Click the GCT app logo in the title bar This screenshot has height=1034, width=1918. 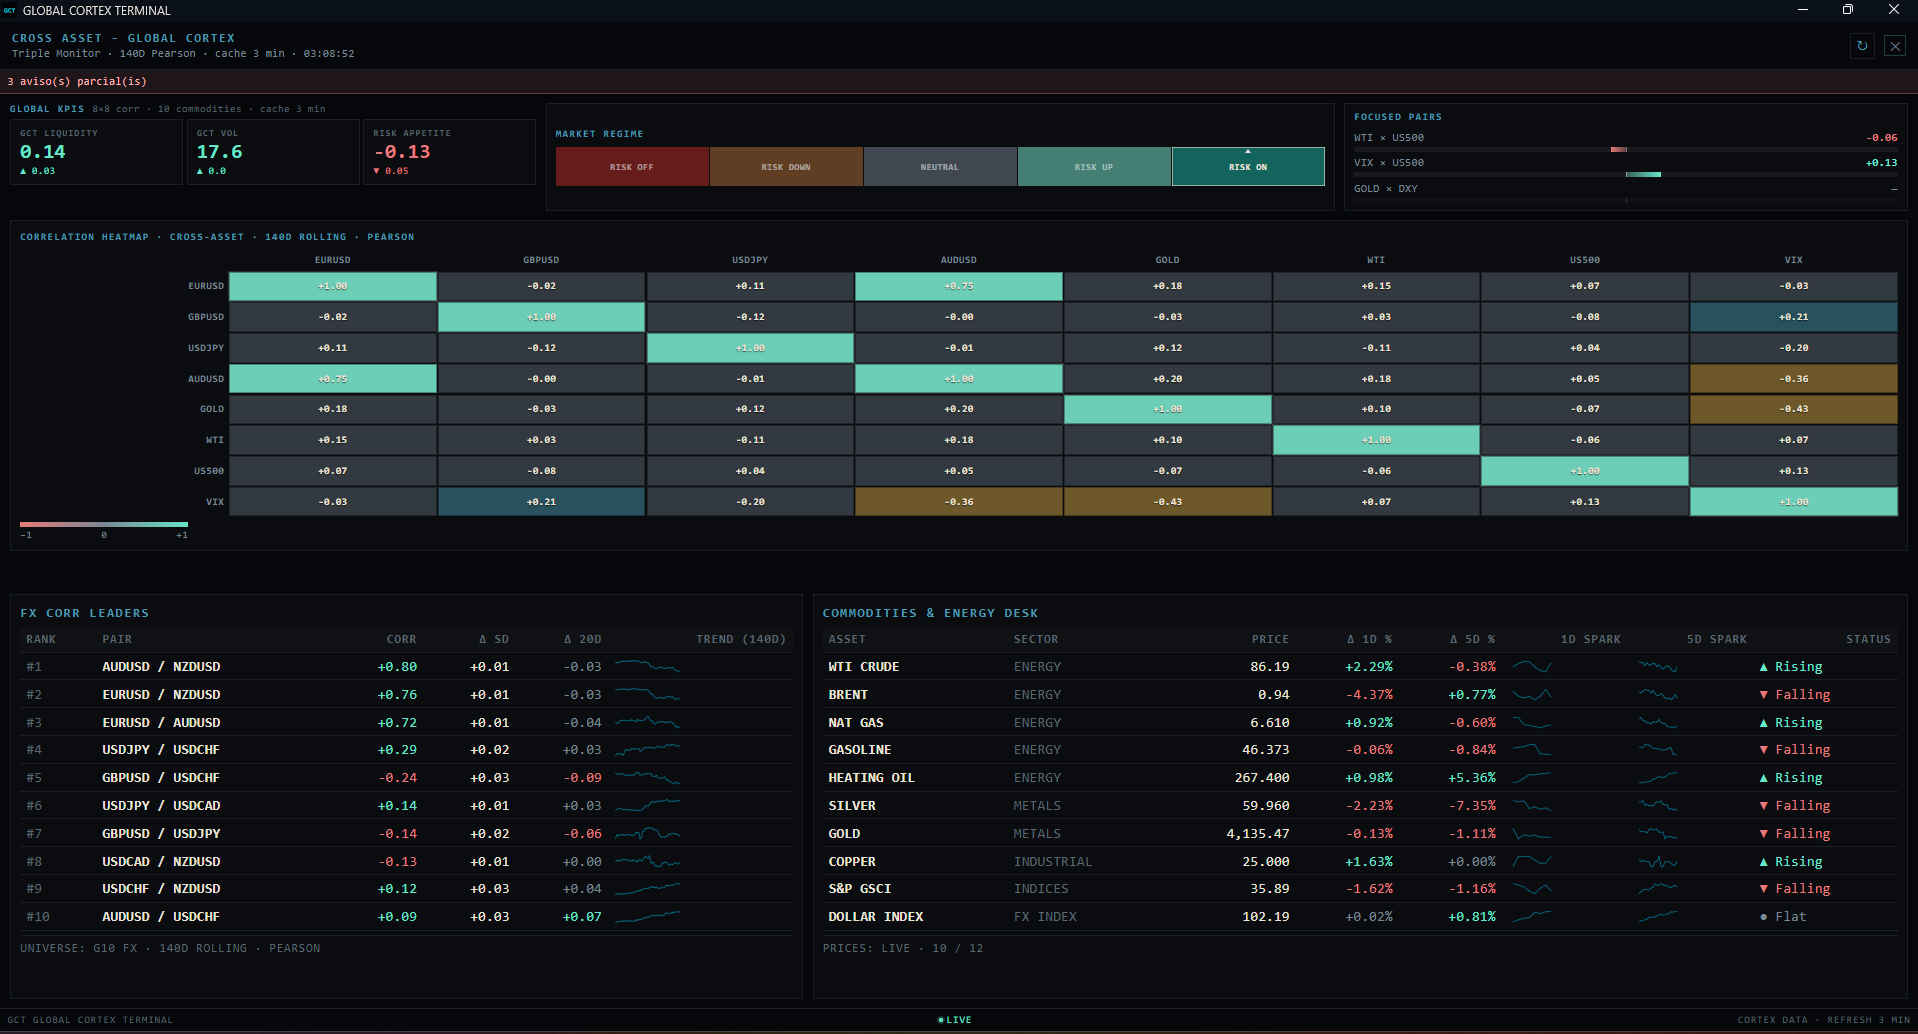pyautogui.click(x=10, y=10)
